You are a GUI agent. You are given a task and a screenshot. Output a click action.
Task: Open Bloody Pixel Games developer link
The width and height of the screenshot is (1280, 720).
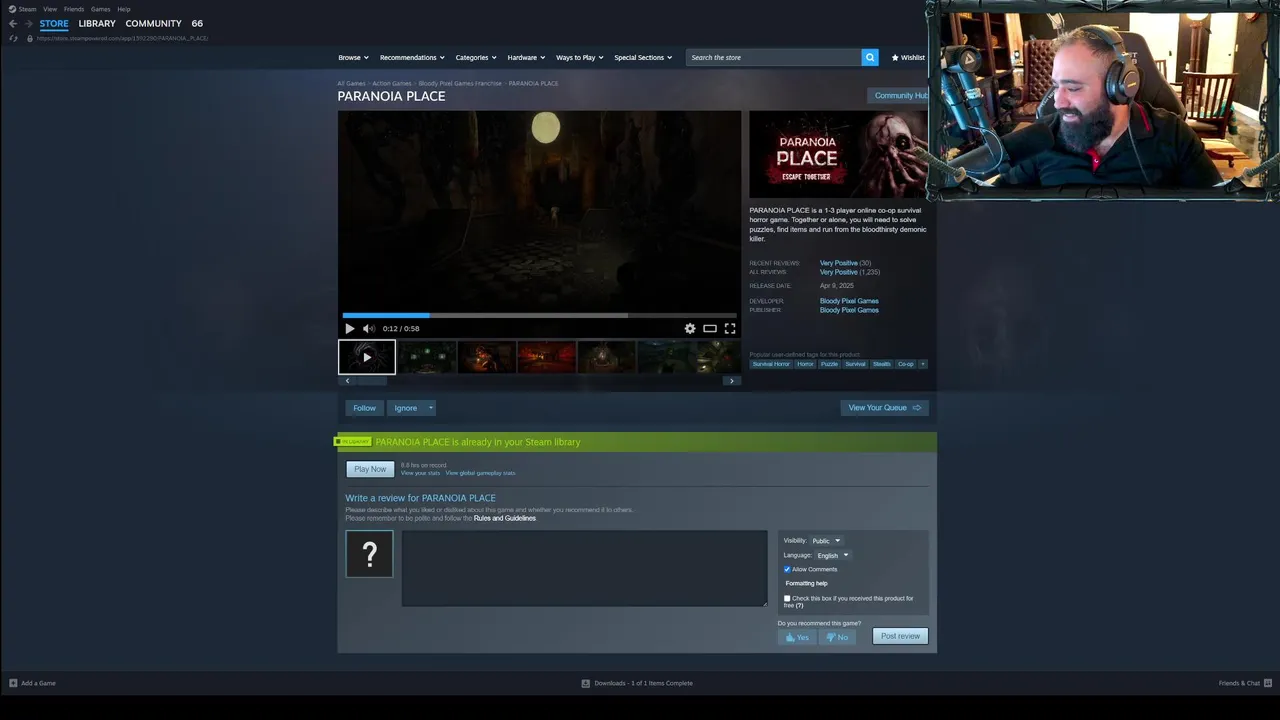pyautogui.click(x=849, y=301)
